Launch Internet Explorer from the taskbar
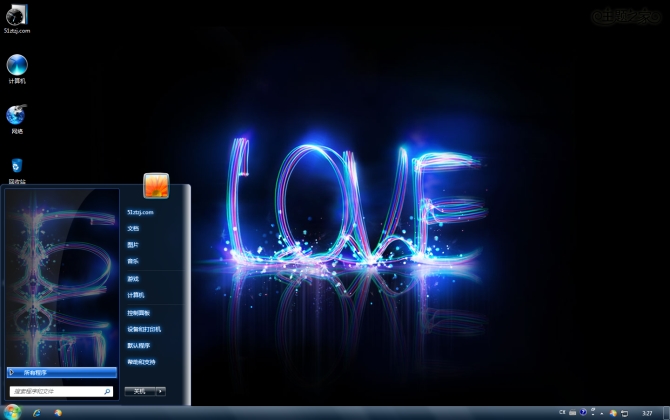 (37, 413)
